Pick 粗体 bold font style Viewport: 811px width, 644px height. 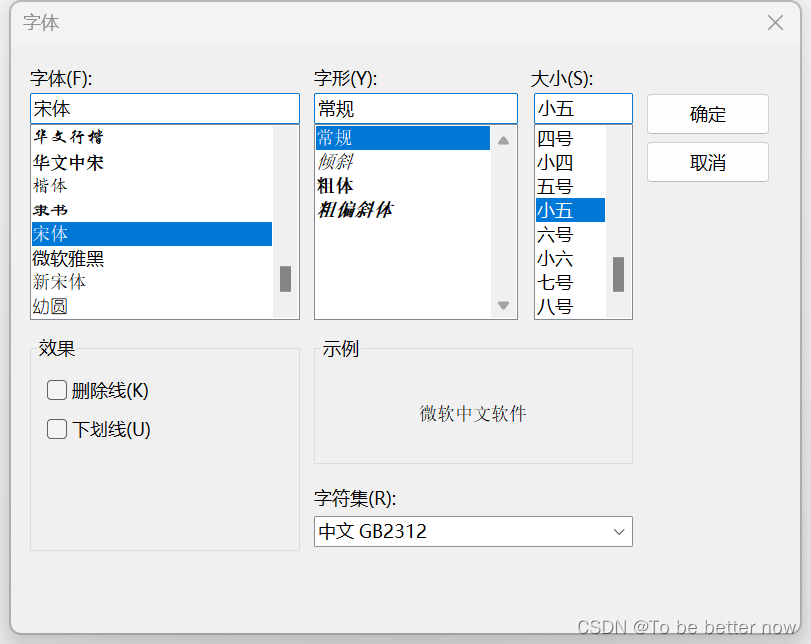pyautogui.click(x=402, y=186)
